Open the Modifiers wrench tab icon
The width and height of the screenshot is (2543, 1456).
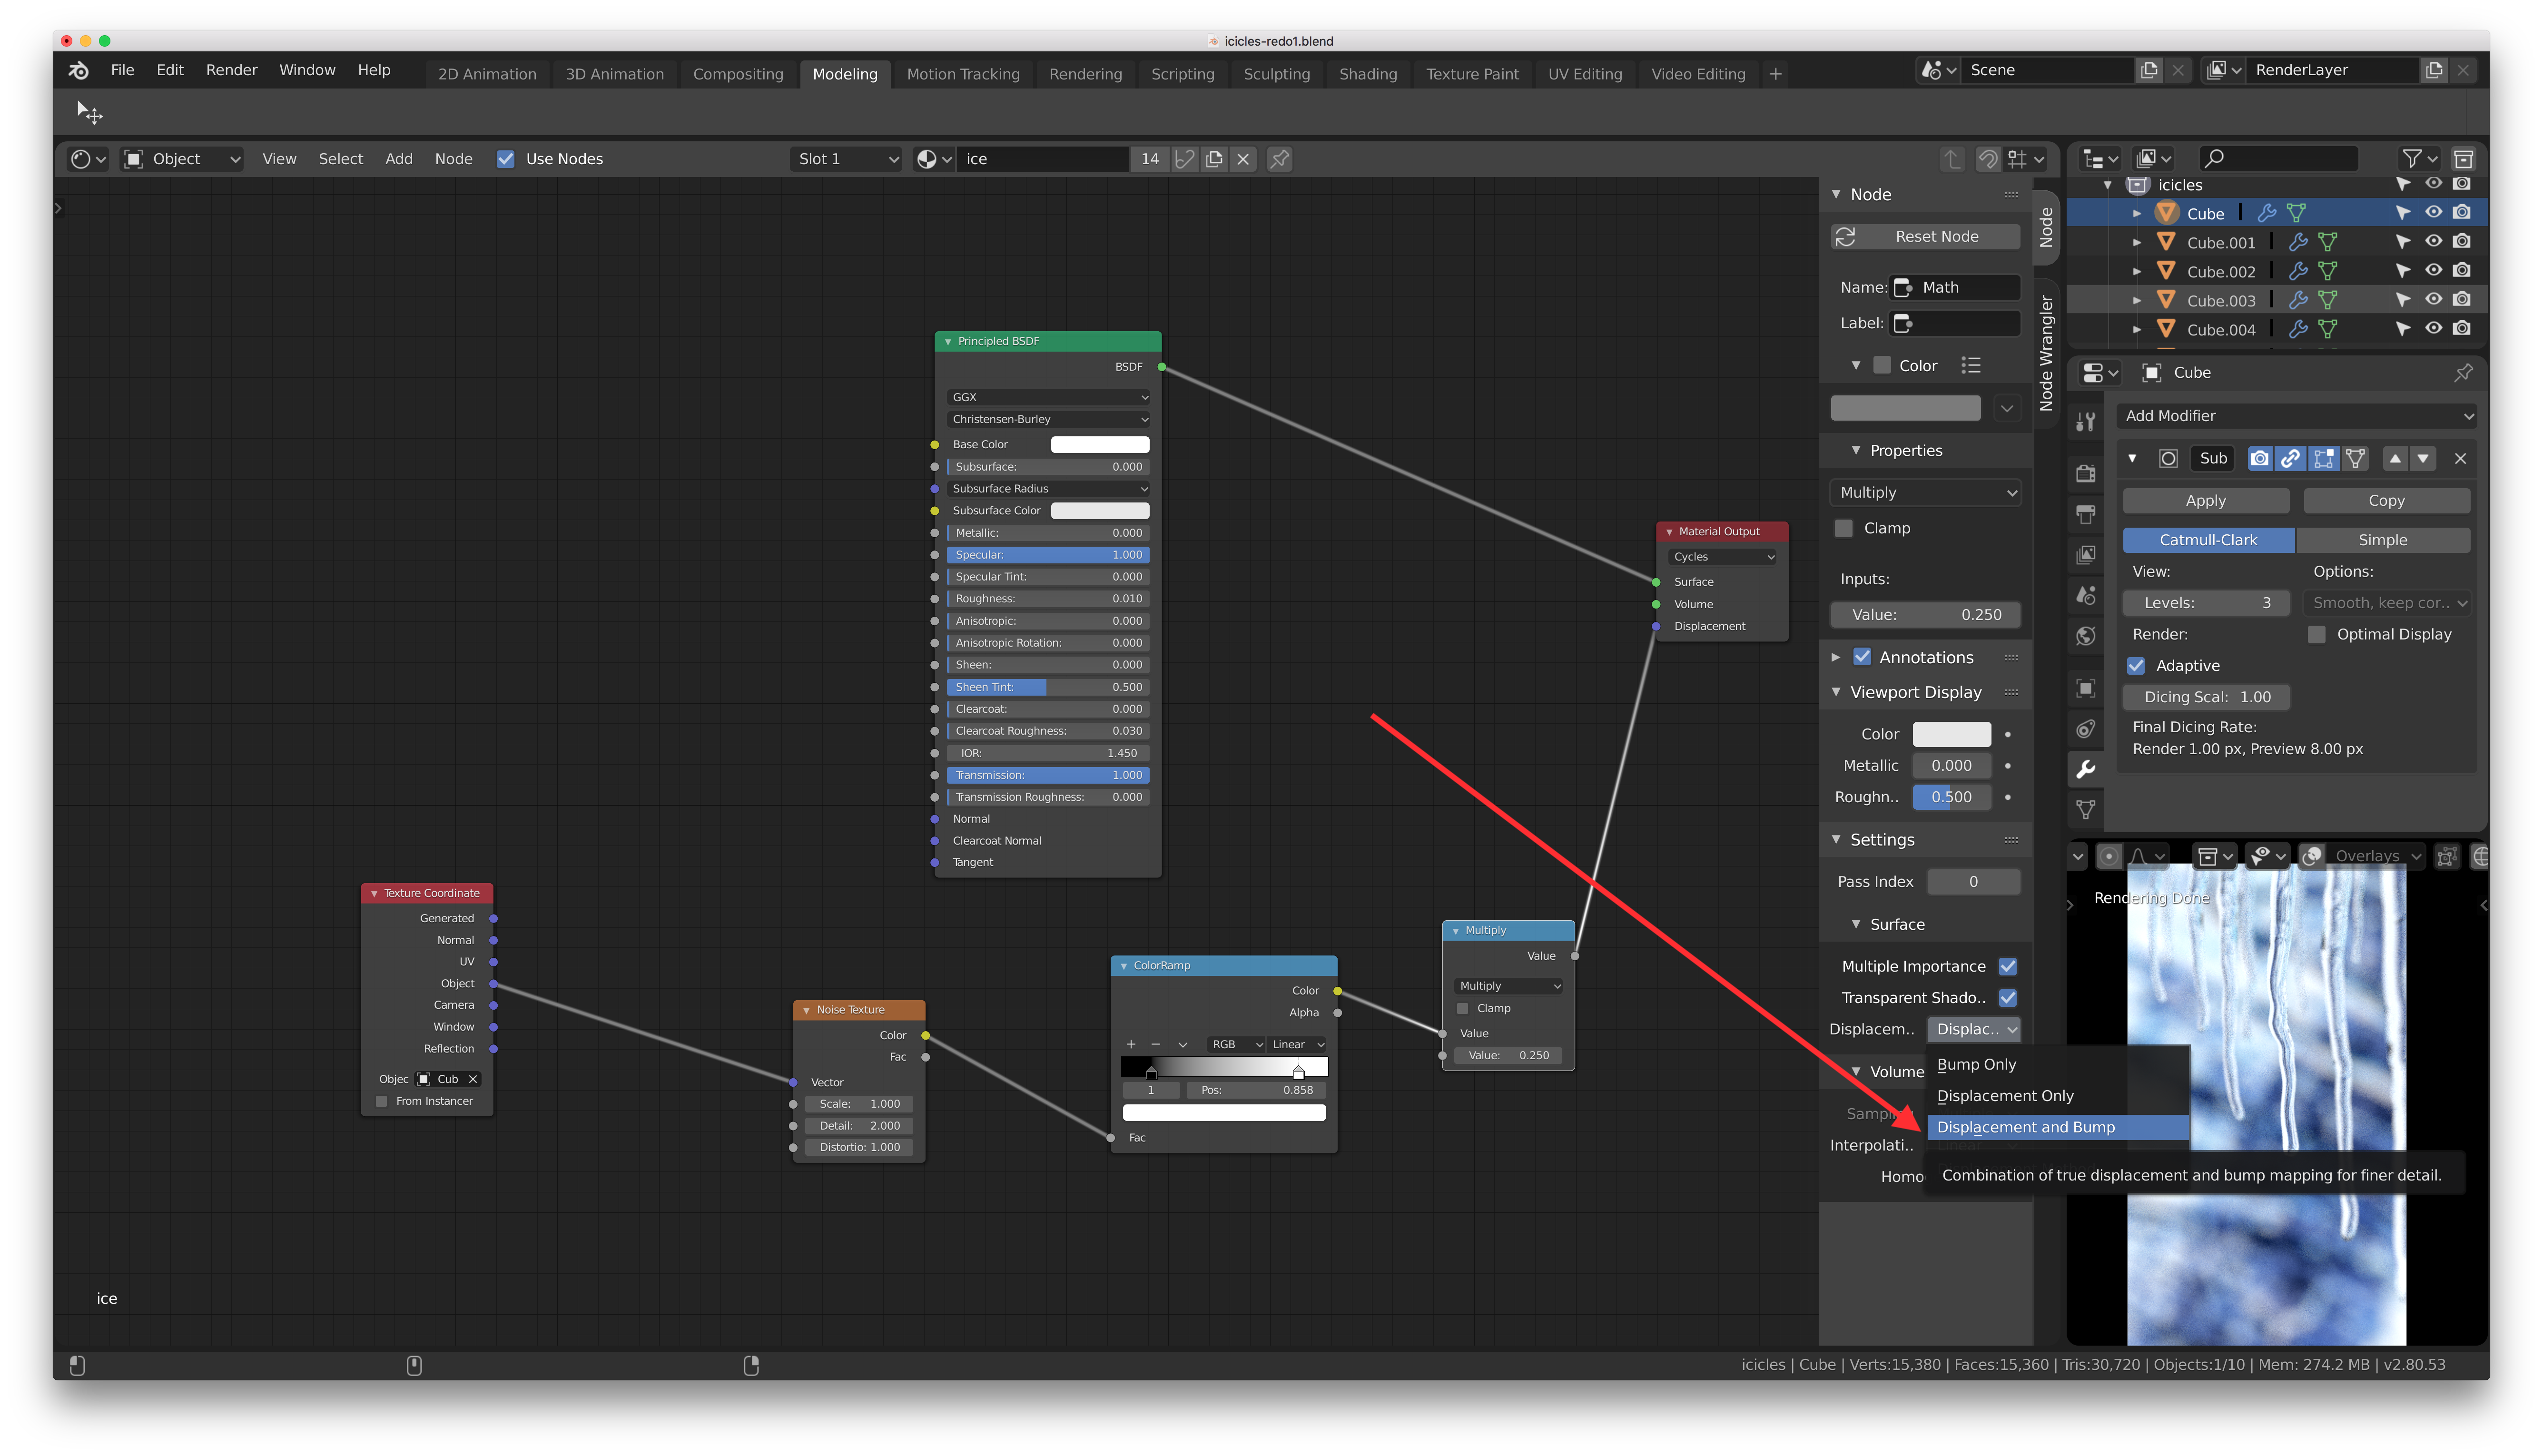[x=2086, y=769]
